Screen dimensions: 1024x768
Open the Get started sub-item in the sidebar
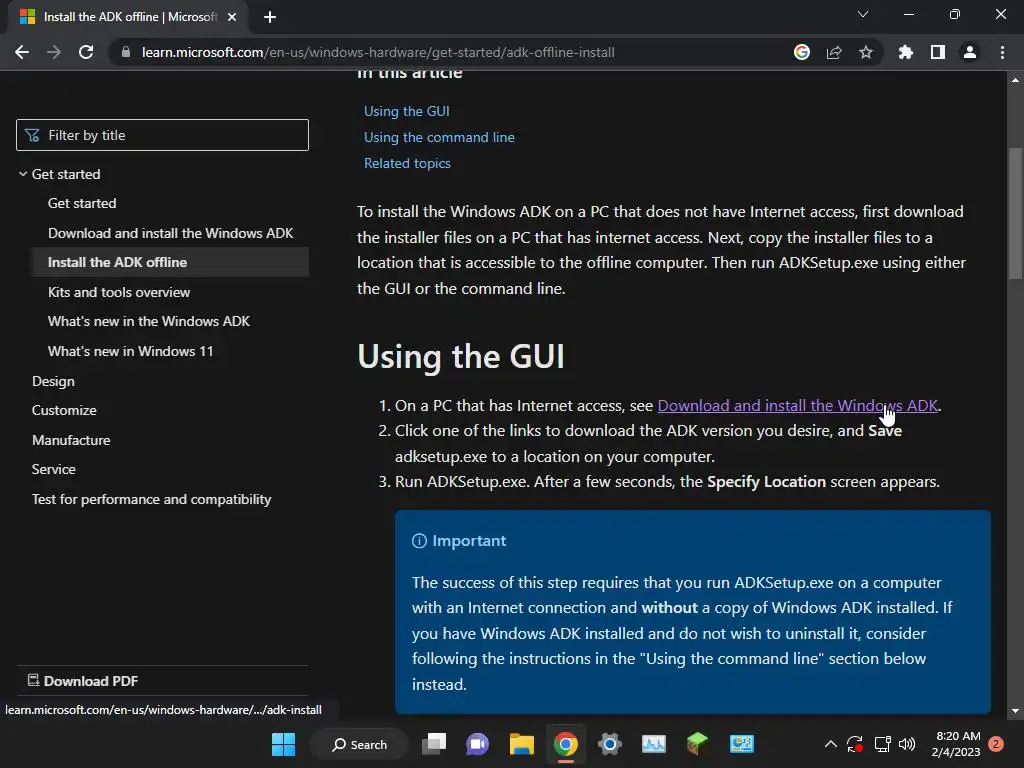[82, 203]
